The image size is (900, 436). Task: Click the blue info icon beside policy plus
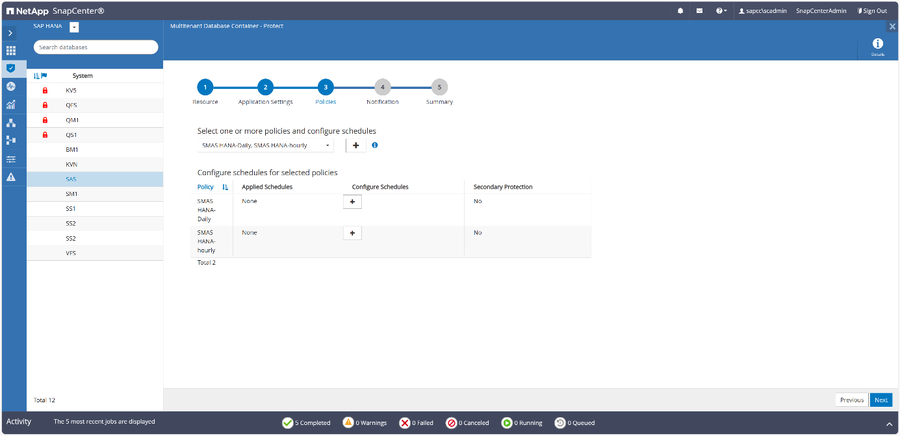375,145
